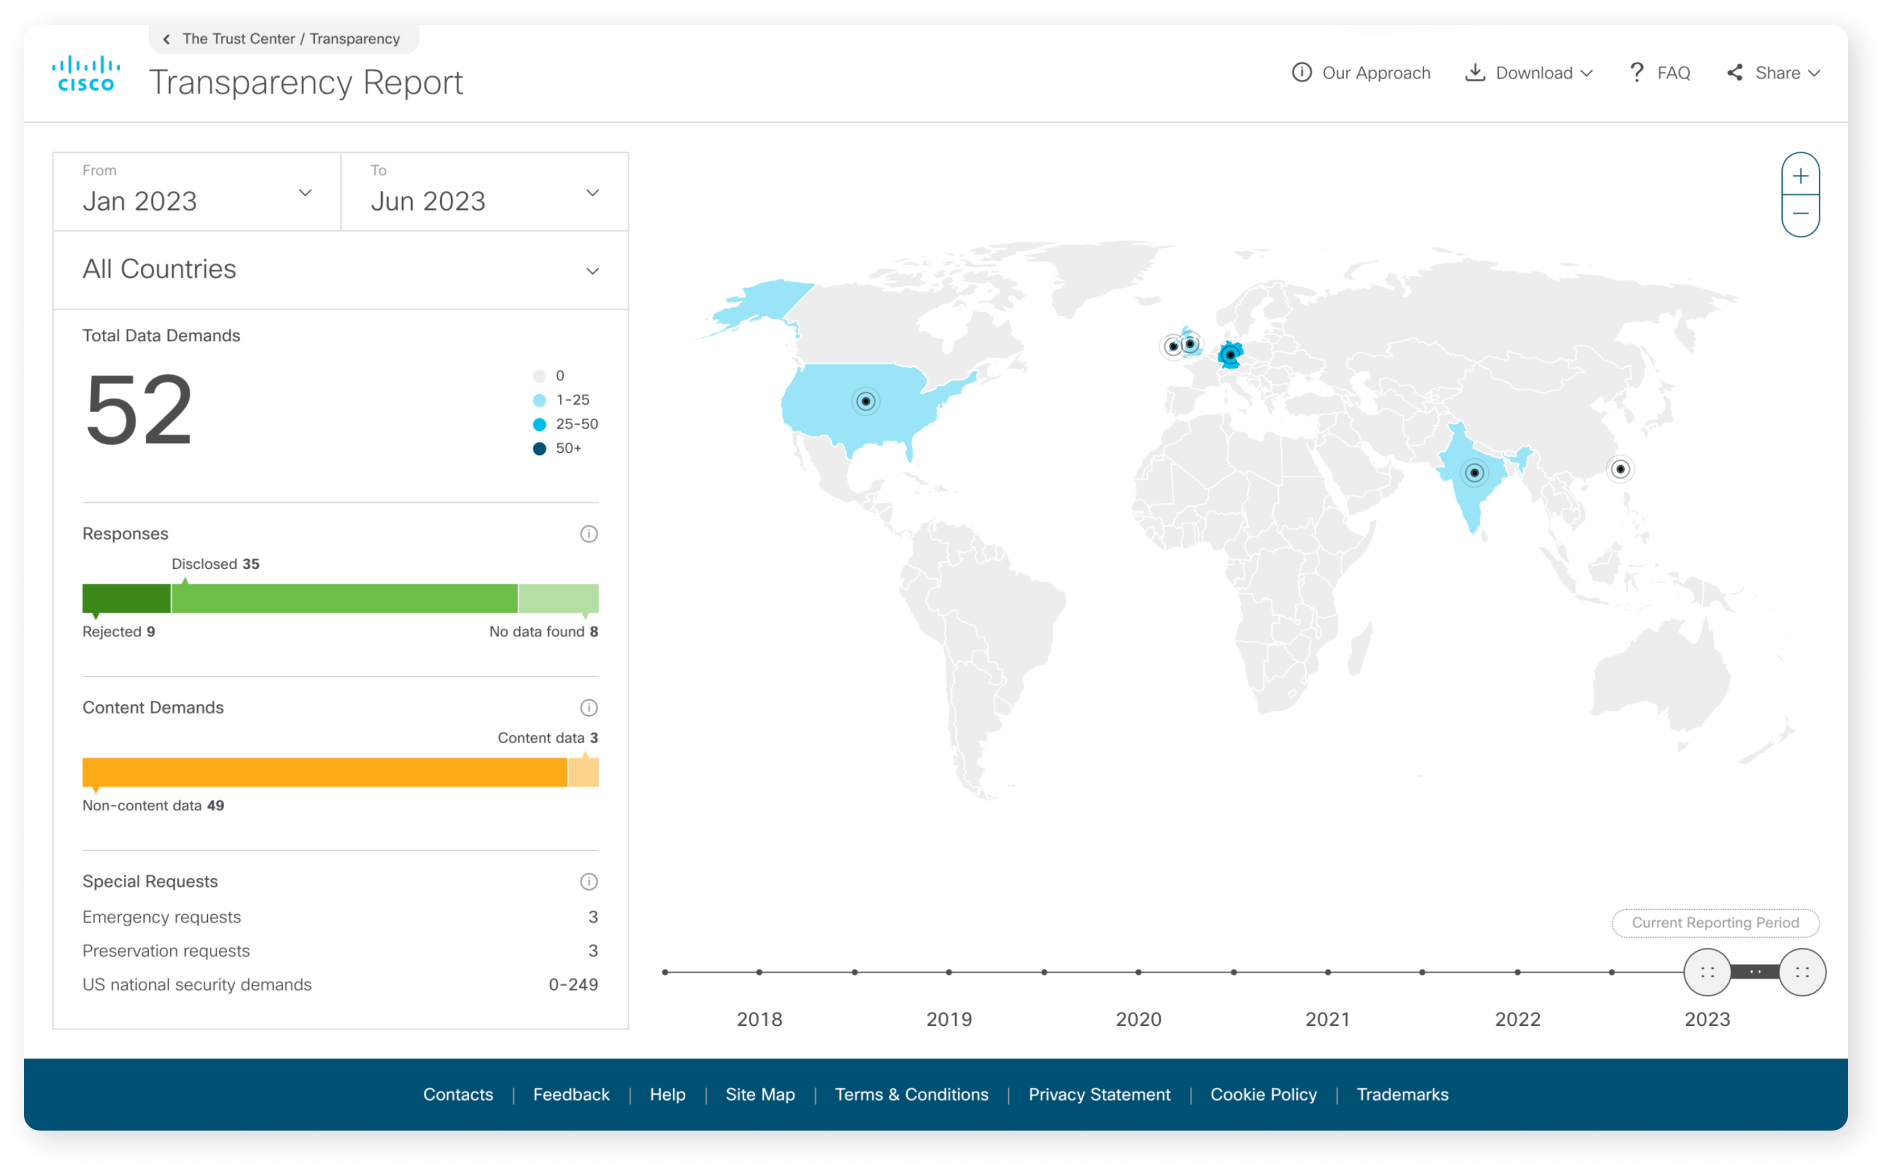Open the info tooltip next to Special Requests
The image size is (1888, 1171).
pyautogui.click(x=588, y=881)
